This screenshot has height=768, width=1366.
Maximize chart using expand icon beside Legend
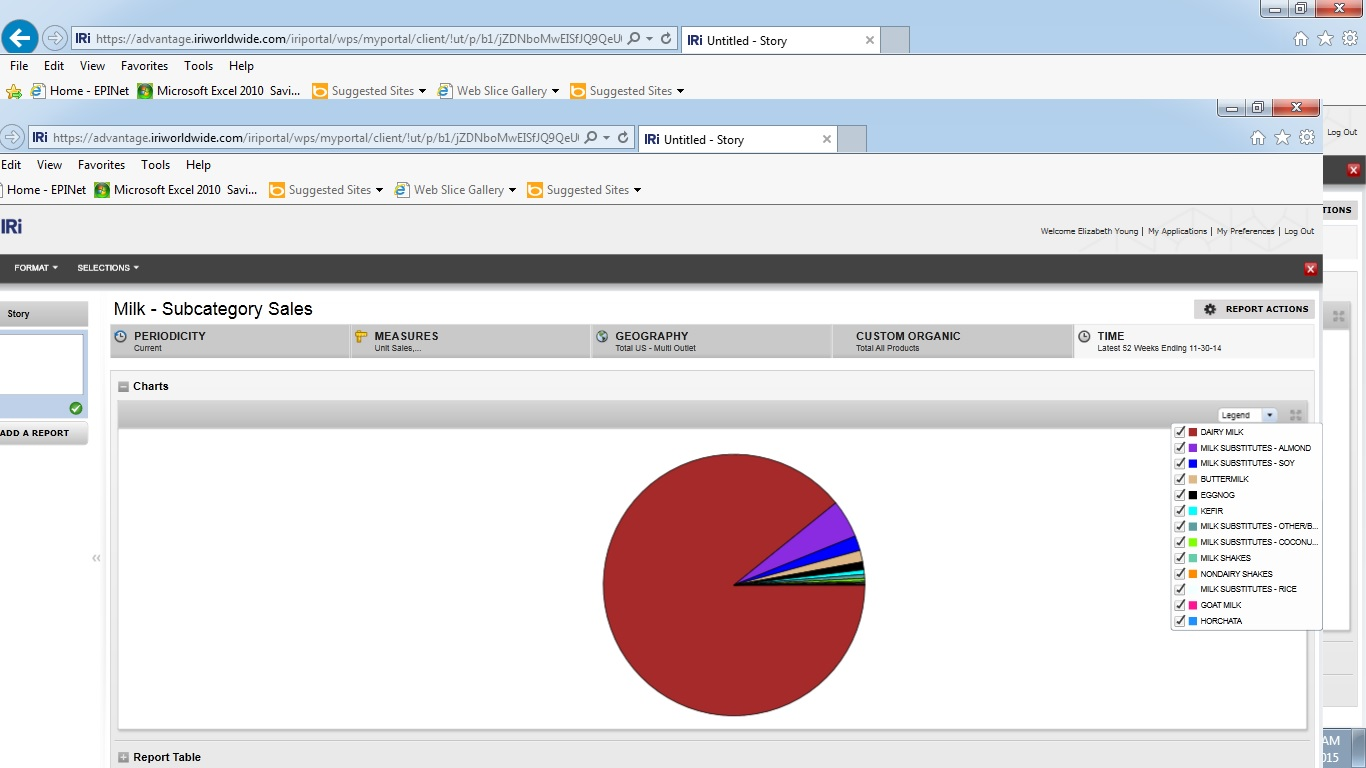click(1296, 415)
